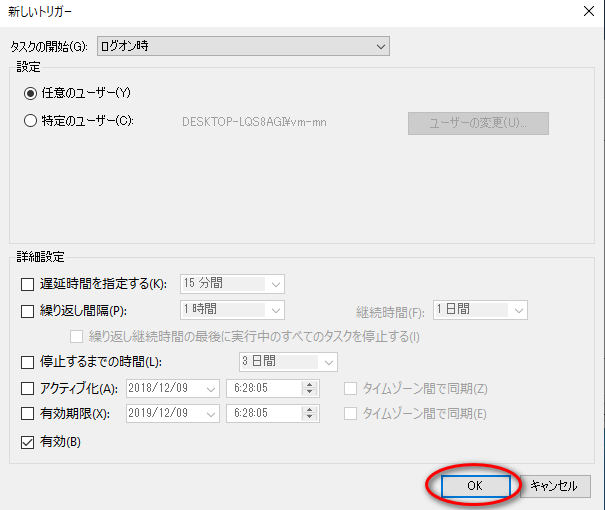Click the activation time spinner arrows
605x510 pixels.
[309, 388]
